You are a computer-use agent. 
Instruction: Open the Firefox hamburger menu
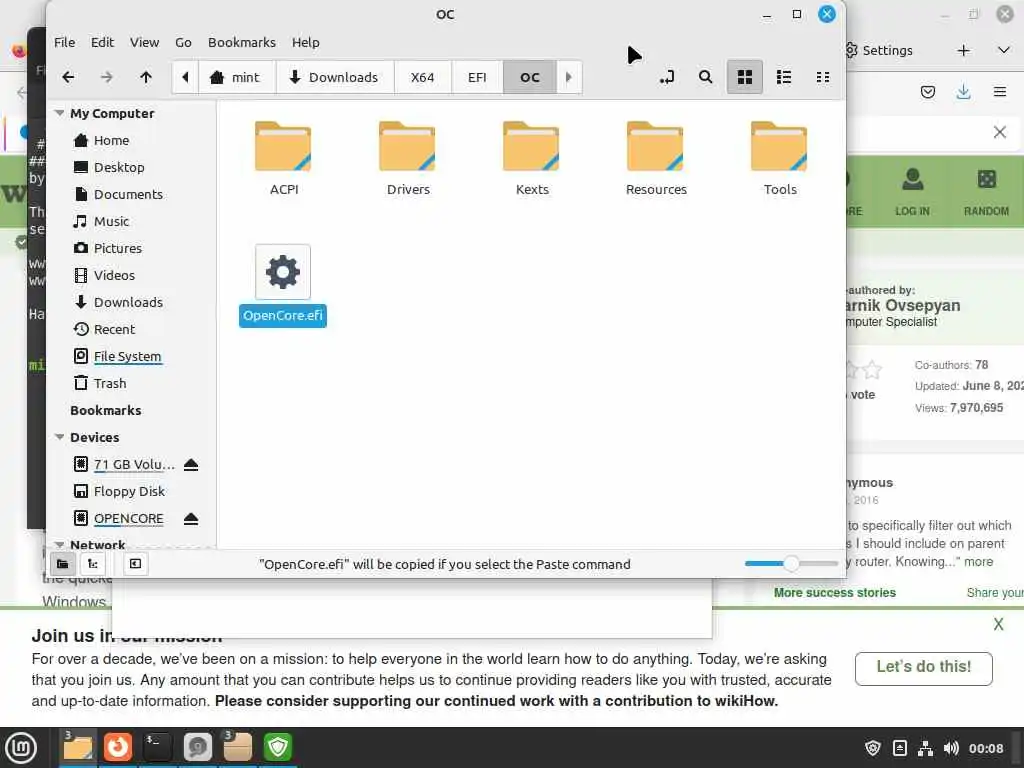(x=1000, y=92)
